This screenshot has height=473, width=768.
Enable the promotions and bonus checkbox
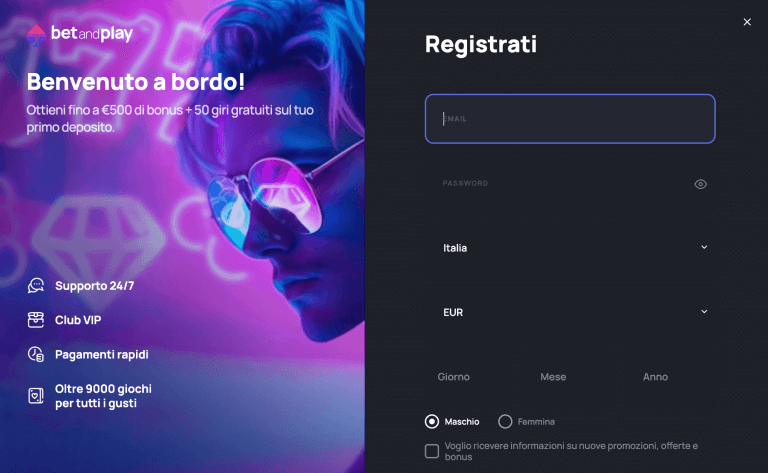tap(432, 451)
